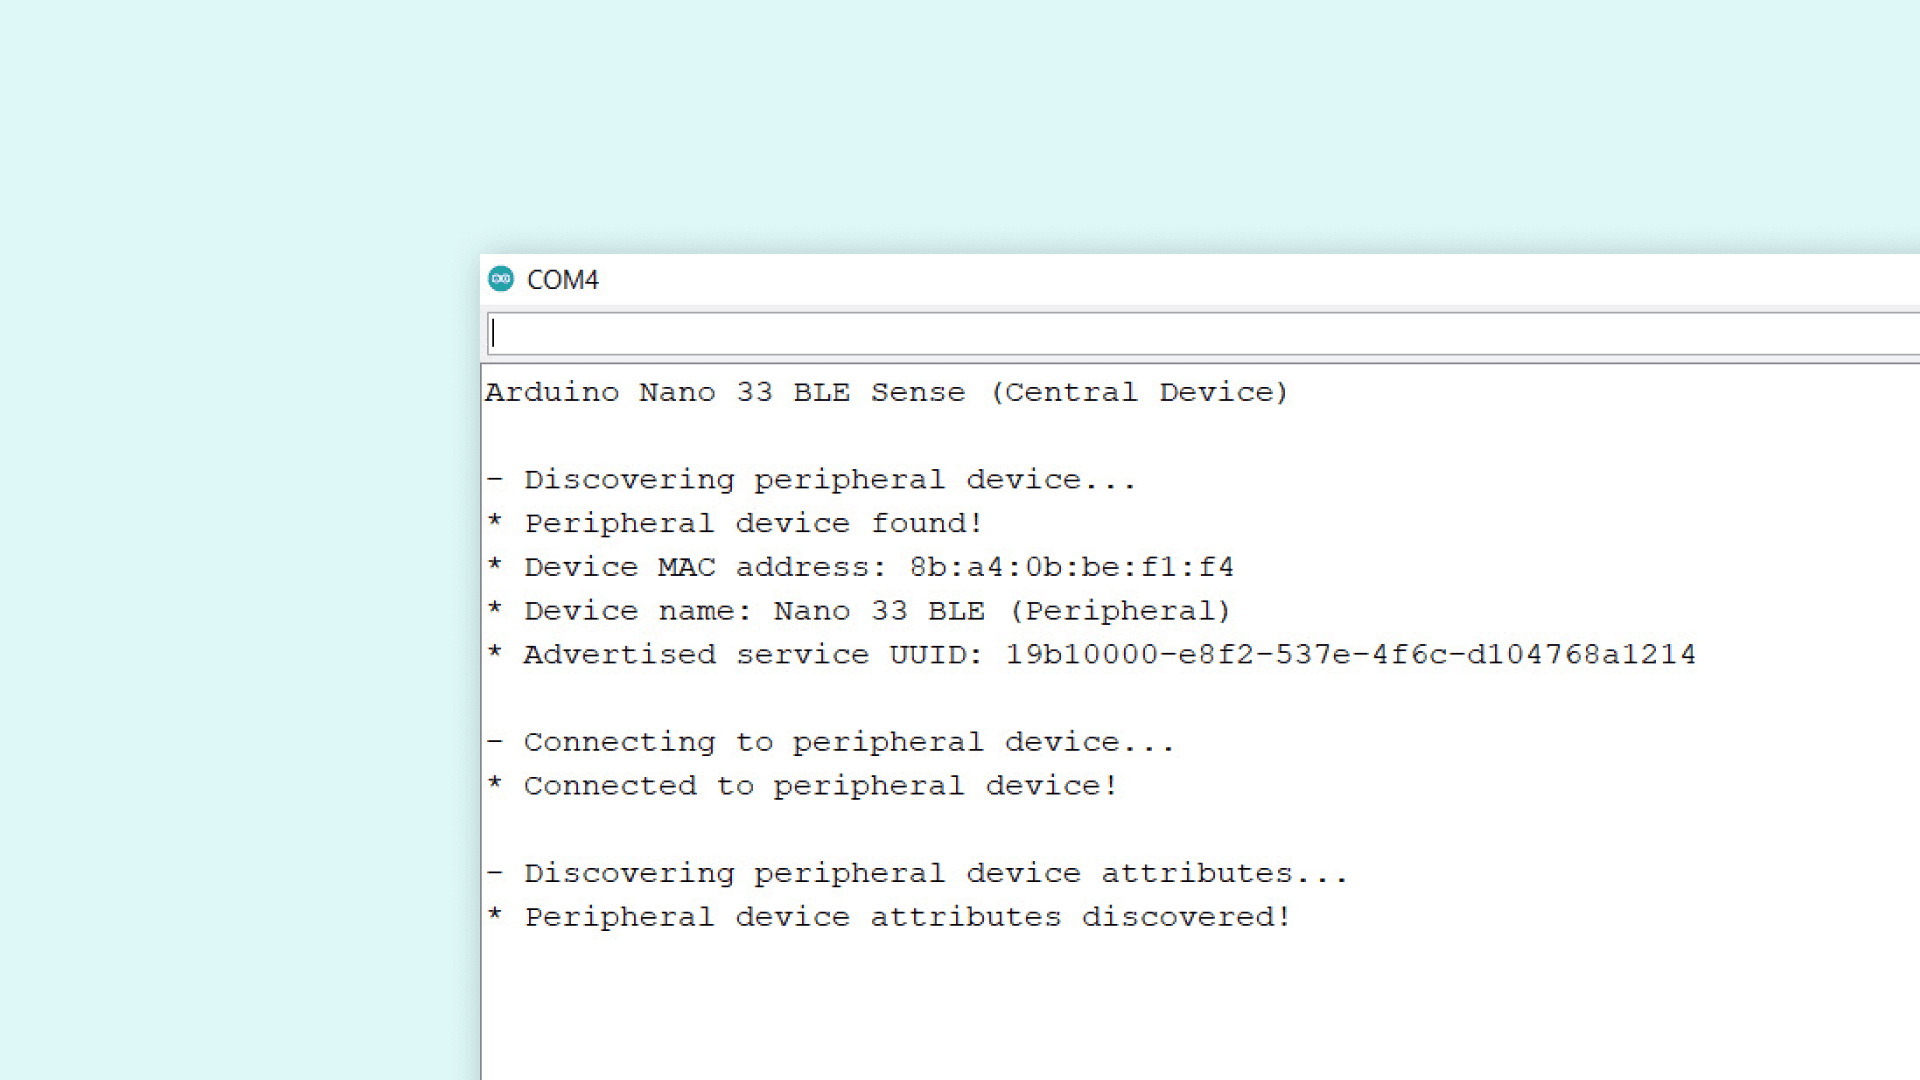Screen dimensions: 1920x1080
Task: Click the '(Central Device)' text in header
Action: click(x=1139, y=392)
